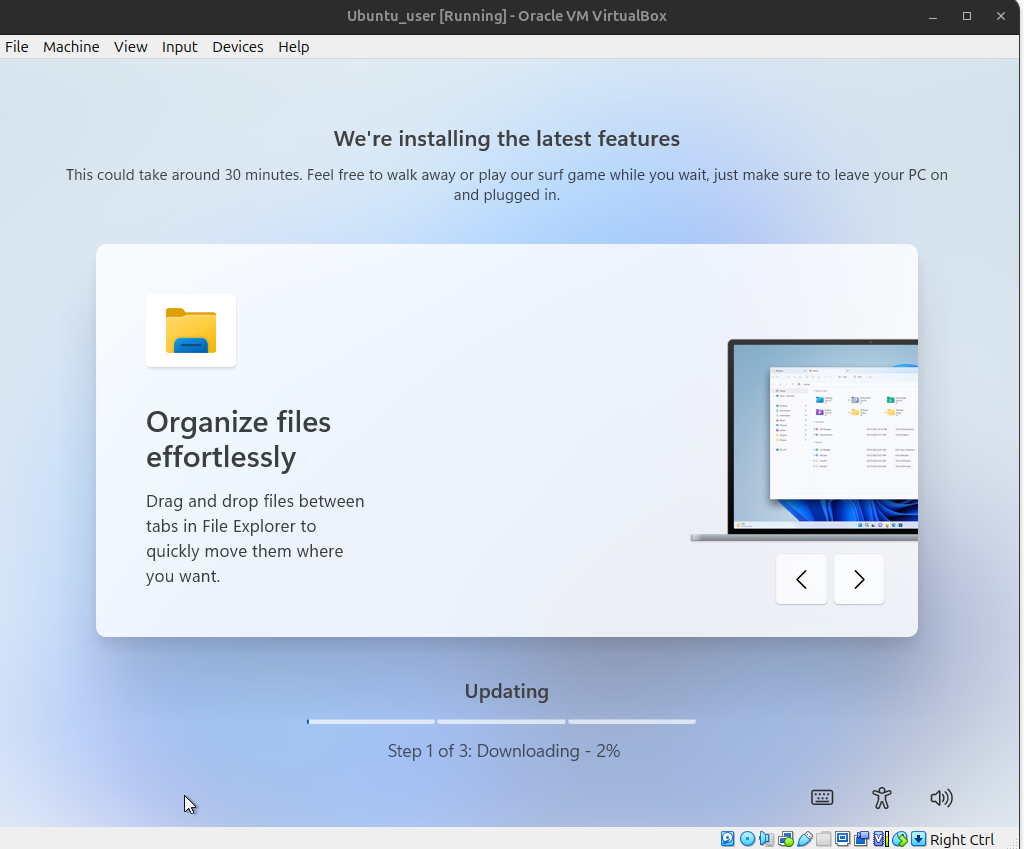Screen dimensions: 1024x849
Task: Open the accessibility options icon
Action: pyautogui.click(x=882, y=798)
